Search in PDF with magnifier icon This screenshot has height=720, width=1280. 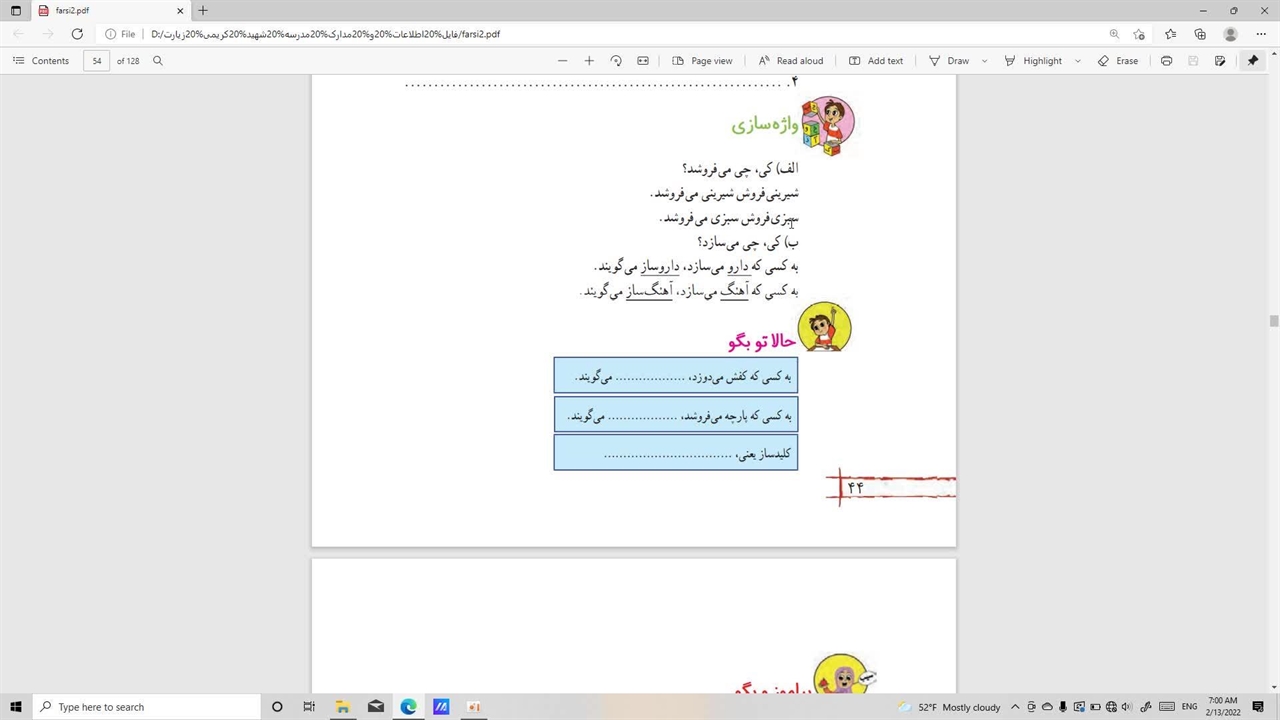pyautogui.click(x=158, y=61)
